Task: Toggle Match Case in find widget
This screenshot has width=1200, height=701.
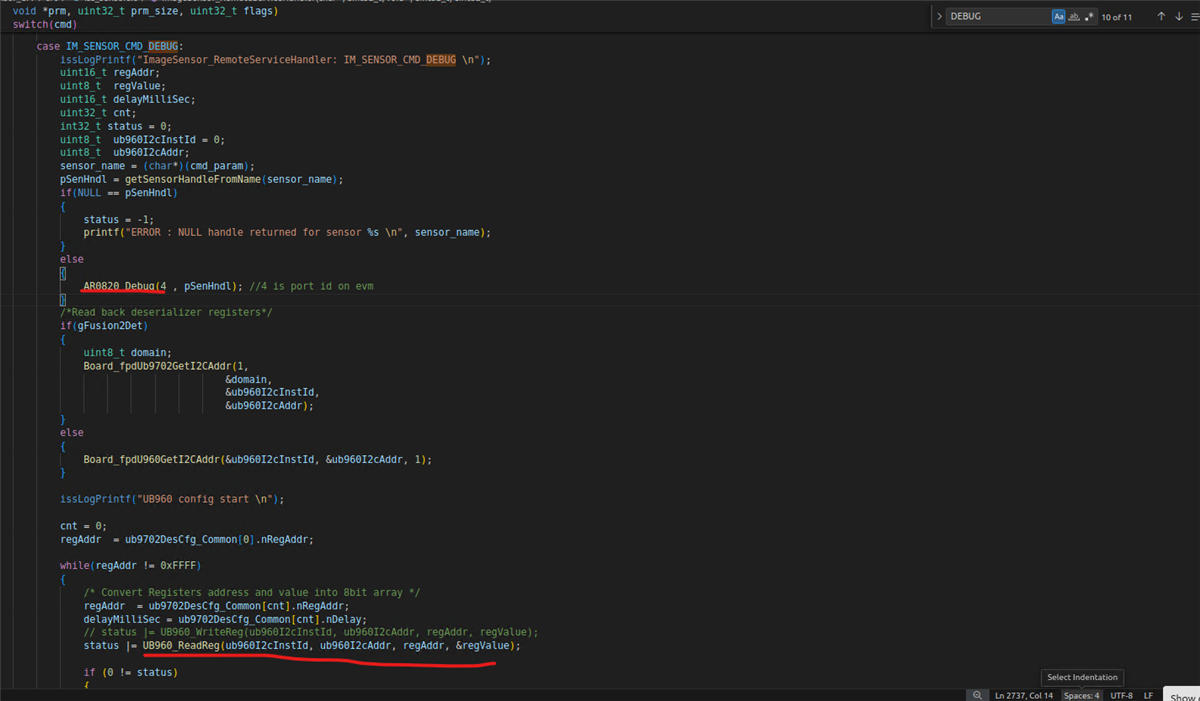Action: coord(1059,17)
